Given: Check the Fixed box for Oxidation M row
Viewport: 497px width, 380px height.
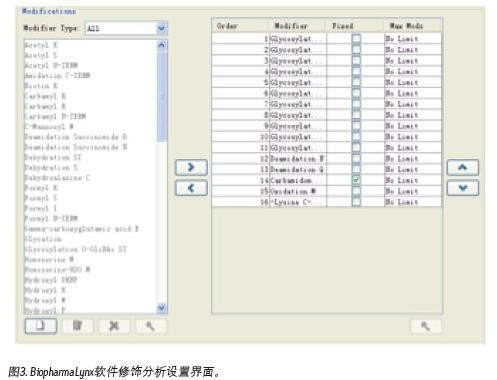Looking at the screenshot, I should [356, 191].
